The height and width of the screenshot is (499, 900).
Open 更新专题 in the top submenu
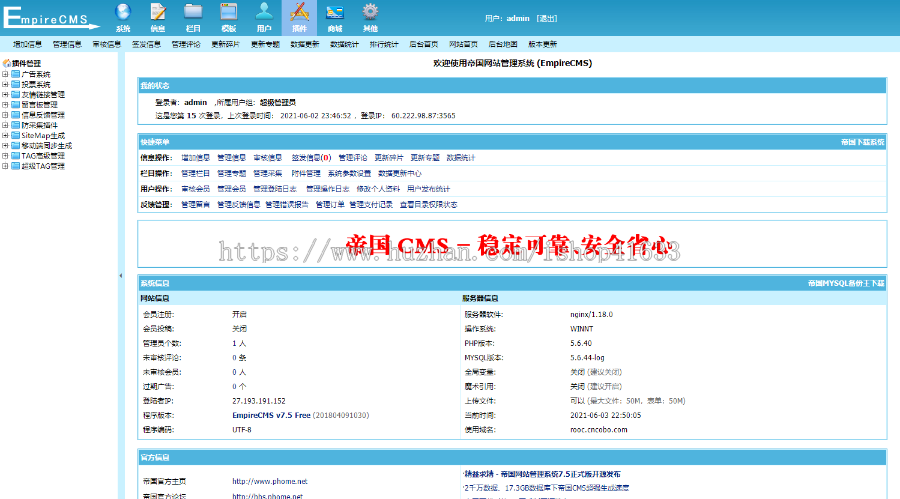coord(265,44)
